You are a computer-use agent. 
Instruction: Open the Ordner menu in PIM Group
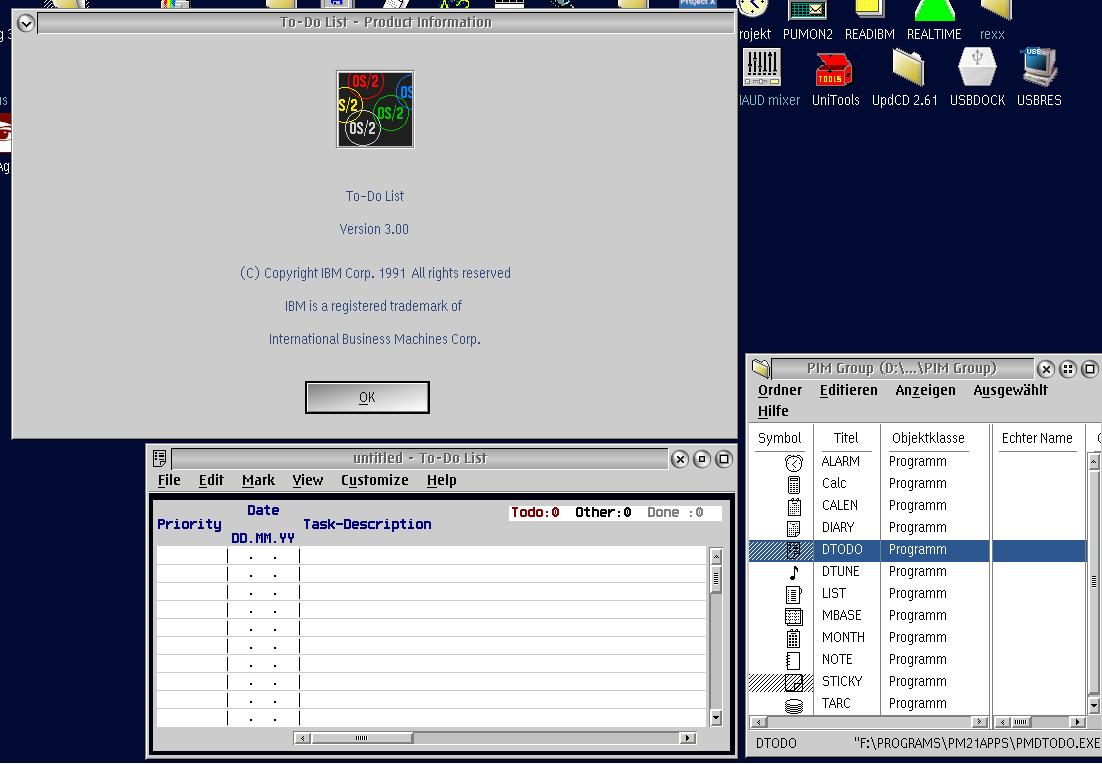779,390
